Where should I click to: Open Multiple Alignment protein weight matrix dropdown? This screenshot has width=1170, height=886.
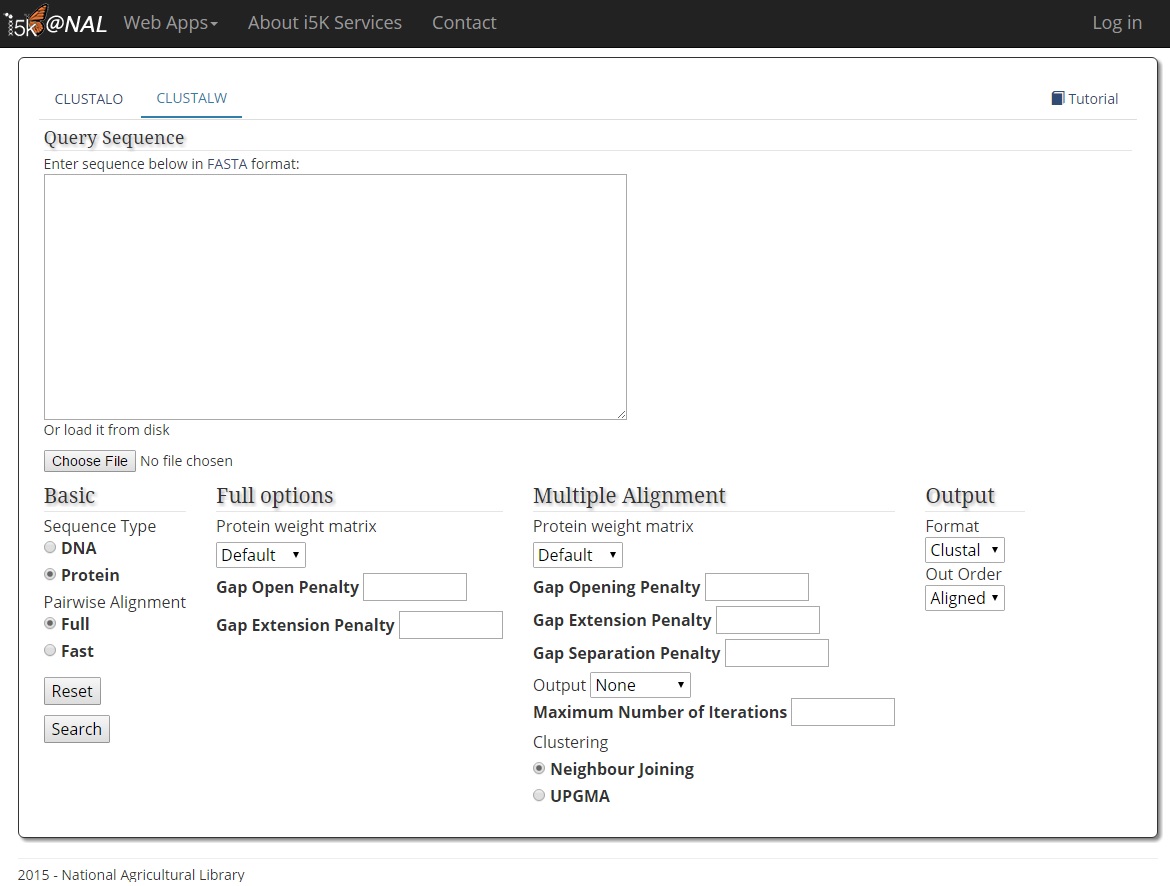point(578,555)
